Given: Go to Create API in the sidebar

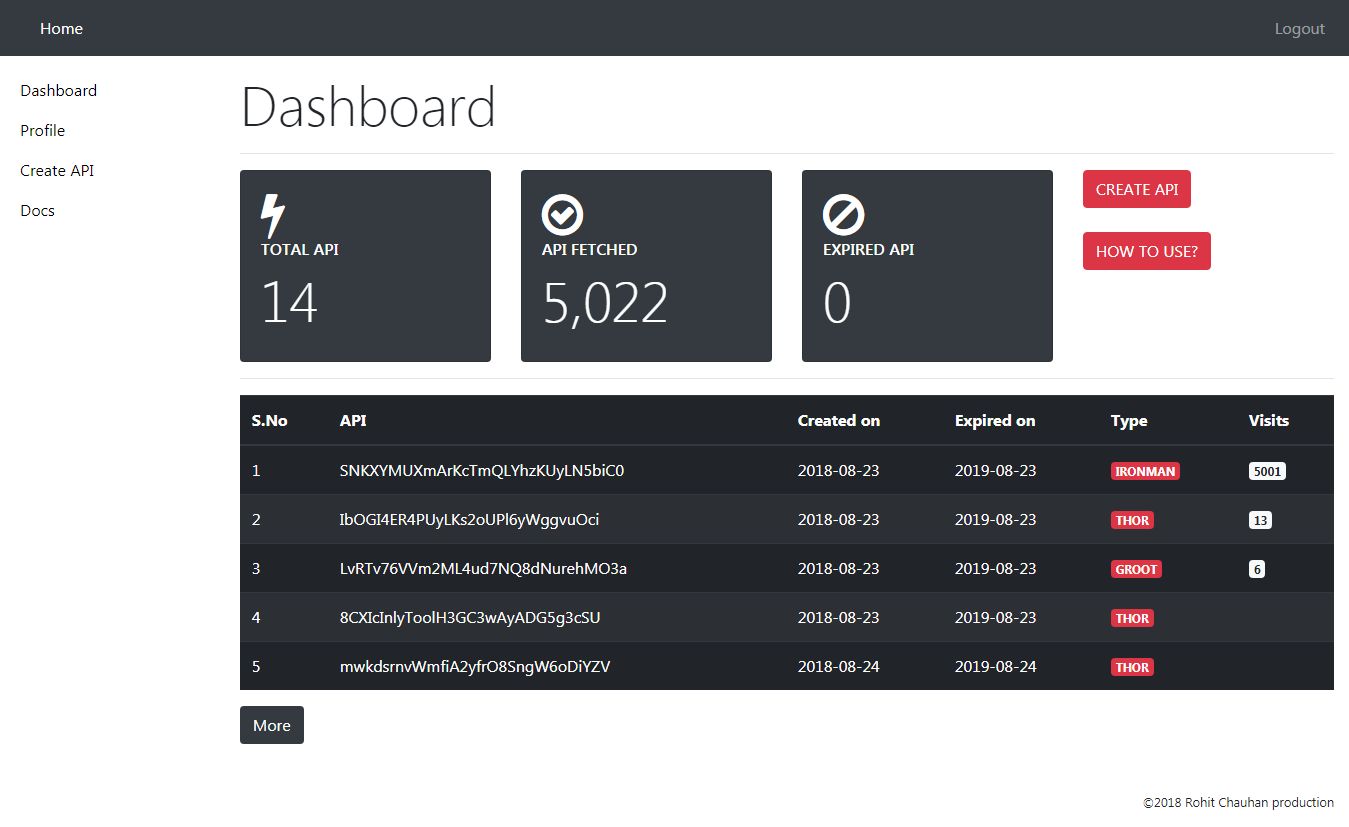Looking at the screenshot, I should [57, 171].
